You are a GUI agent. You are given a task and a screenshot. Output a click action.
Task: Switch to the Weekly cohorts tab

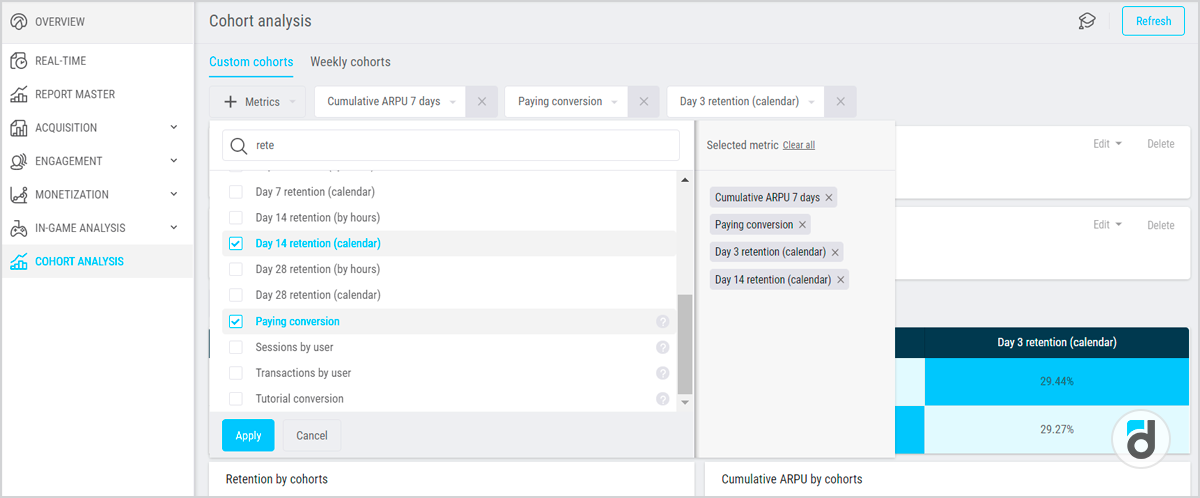pos(350,62)
